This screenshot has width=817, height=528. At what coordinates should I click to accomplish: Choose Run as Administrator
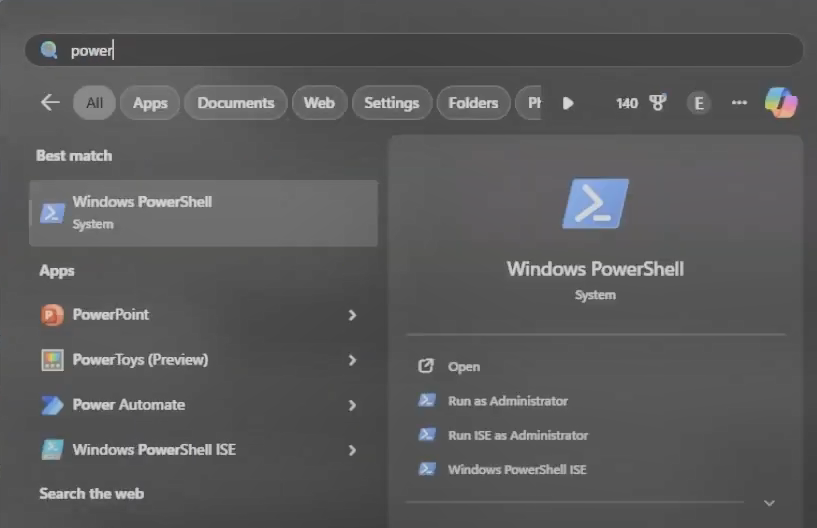(508, 401)
